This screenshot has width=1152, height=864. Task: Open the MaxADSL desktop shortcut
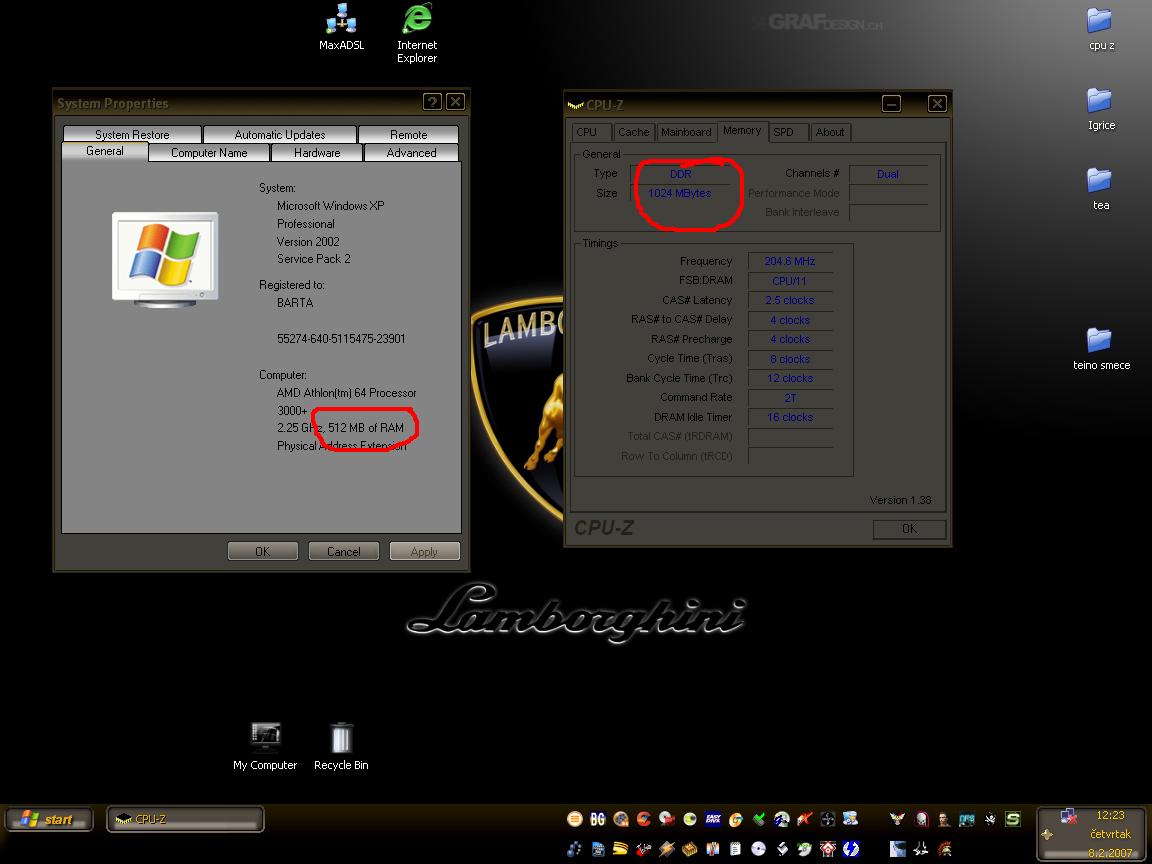pos(341,20)
